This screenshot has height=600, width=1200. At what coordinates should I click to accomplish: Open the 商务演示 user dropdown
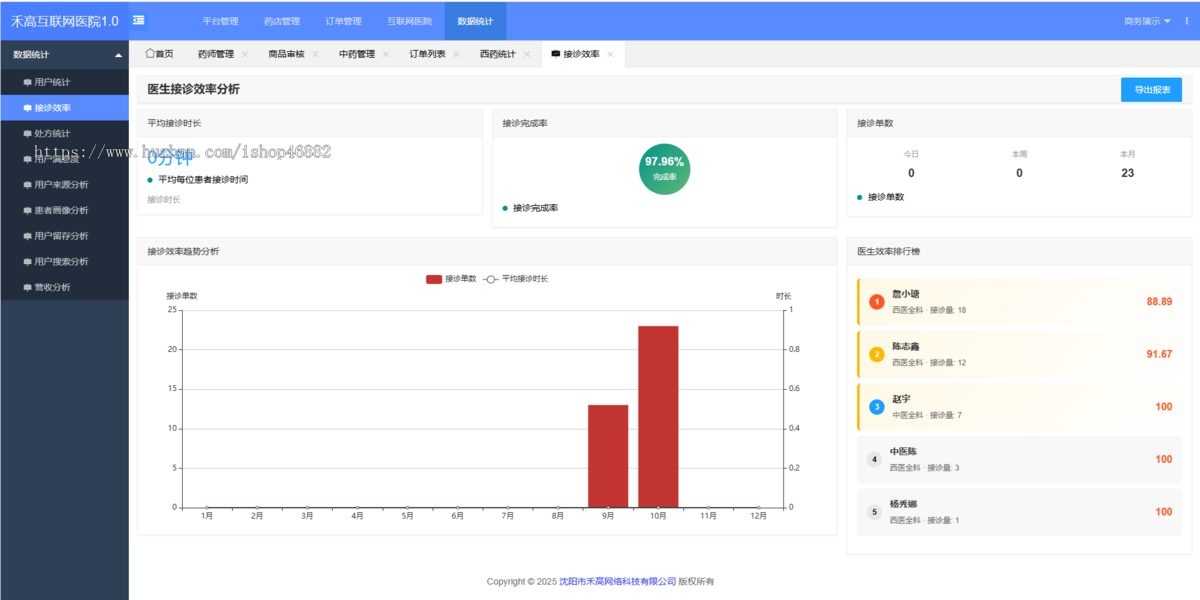click(x=1147, y=21)
